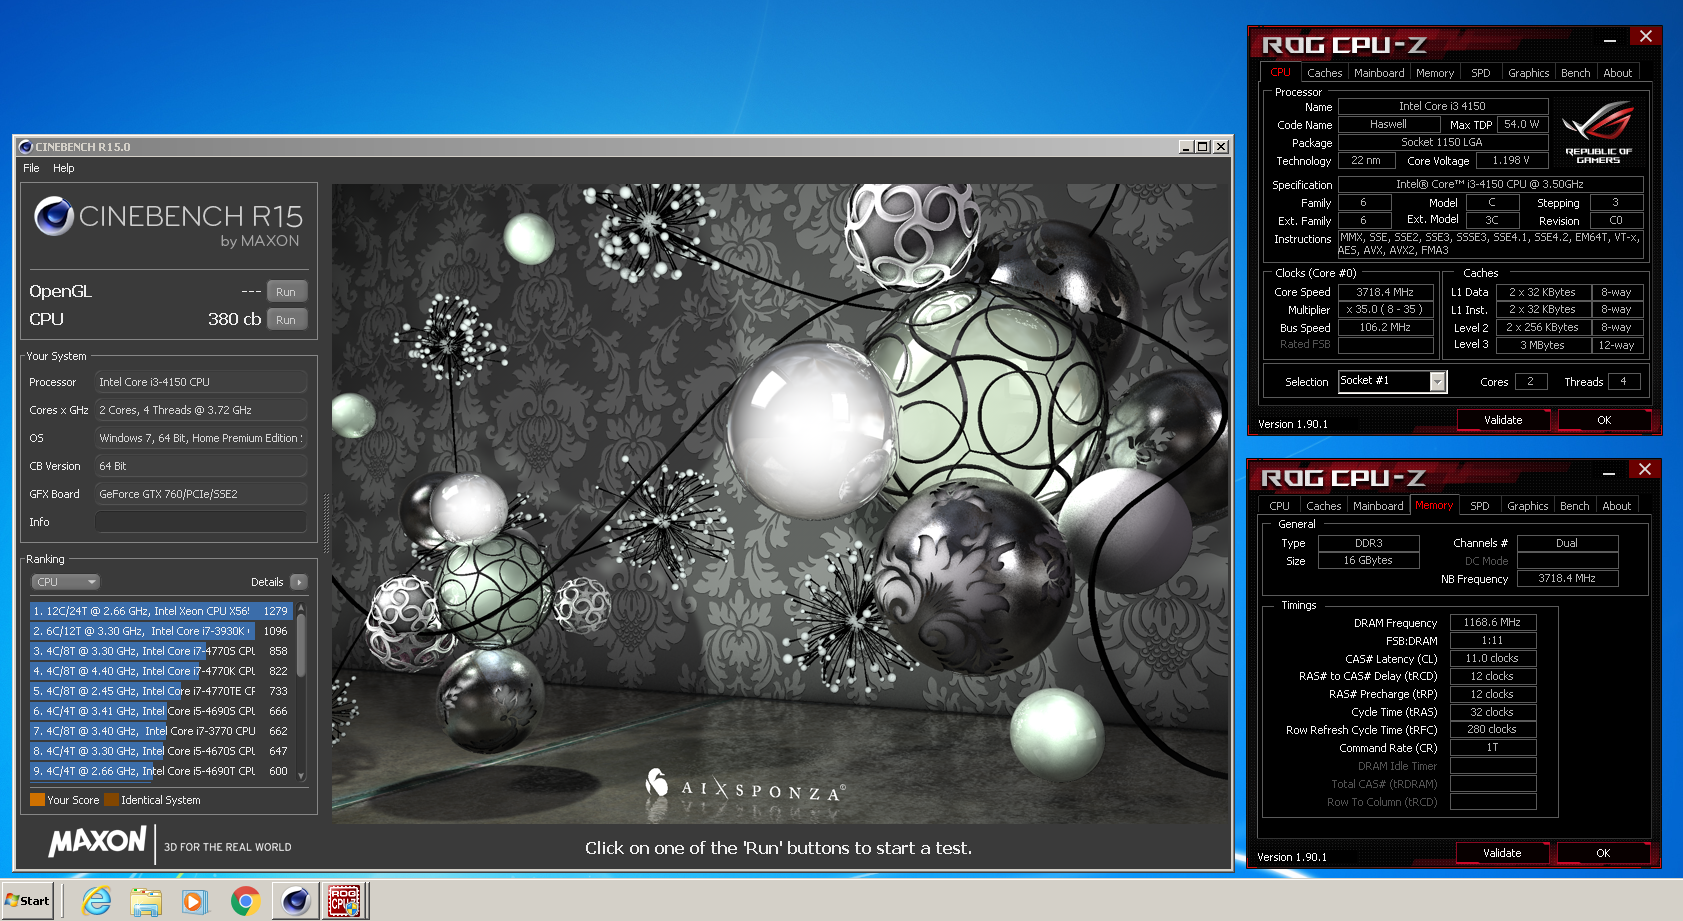Click the DRAM Frequency 1168.6 MHz value
1683x921 pixels.
(1492, 622)
